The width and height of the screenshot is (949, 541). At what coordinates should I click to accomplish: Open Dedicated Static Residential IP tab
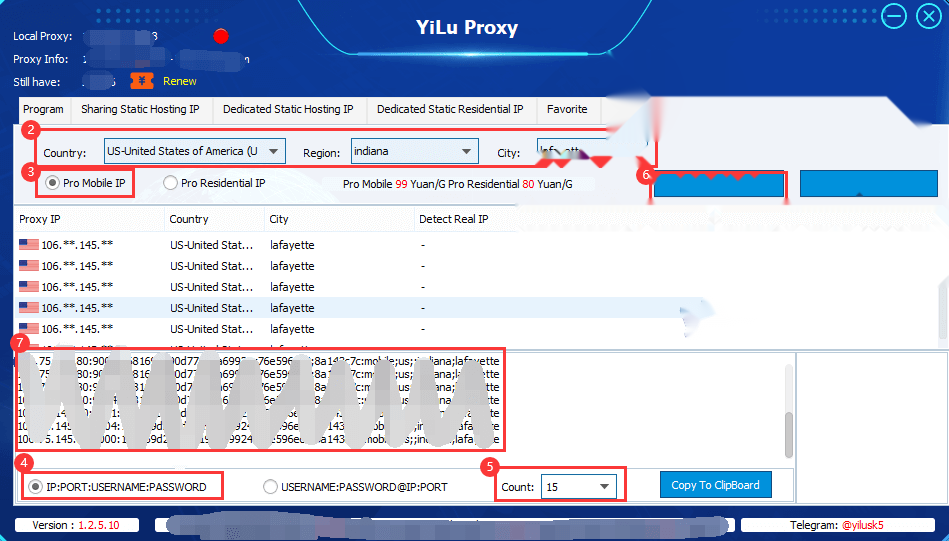click(x=450, y=110)
